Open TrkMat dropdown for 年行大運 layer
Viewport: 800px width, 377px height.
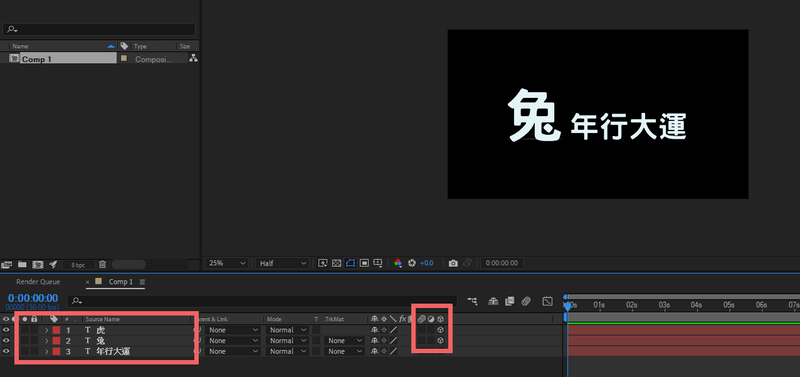[343, 351]
